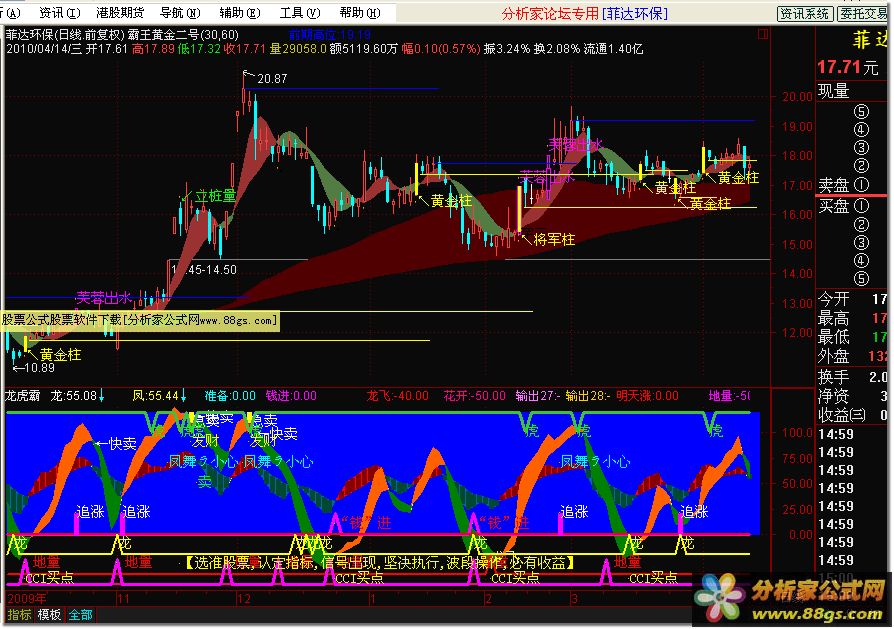Click the 2009年 timeline label
The height and width of the screenshot is (629, 894).
pos(27,598)
